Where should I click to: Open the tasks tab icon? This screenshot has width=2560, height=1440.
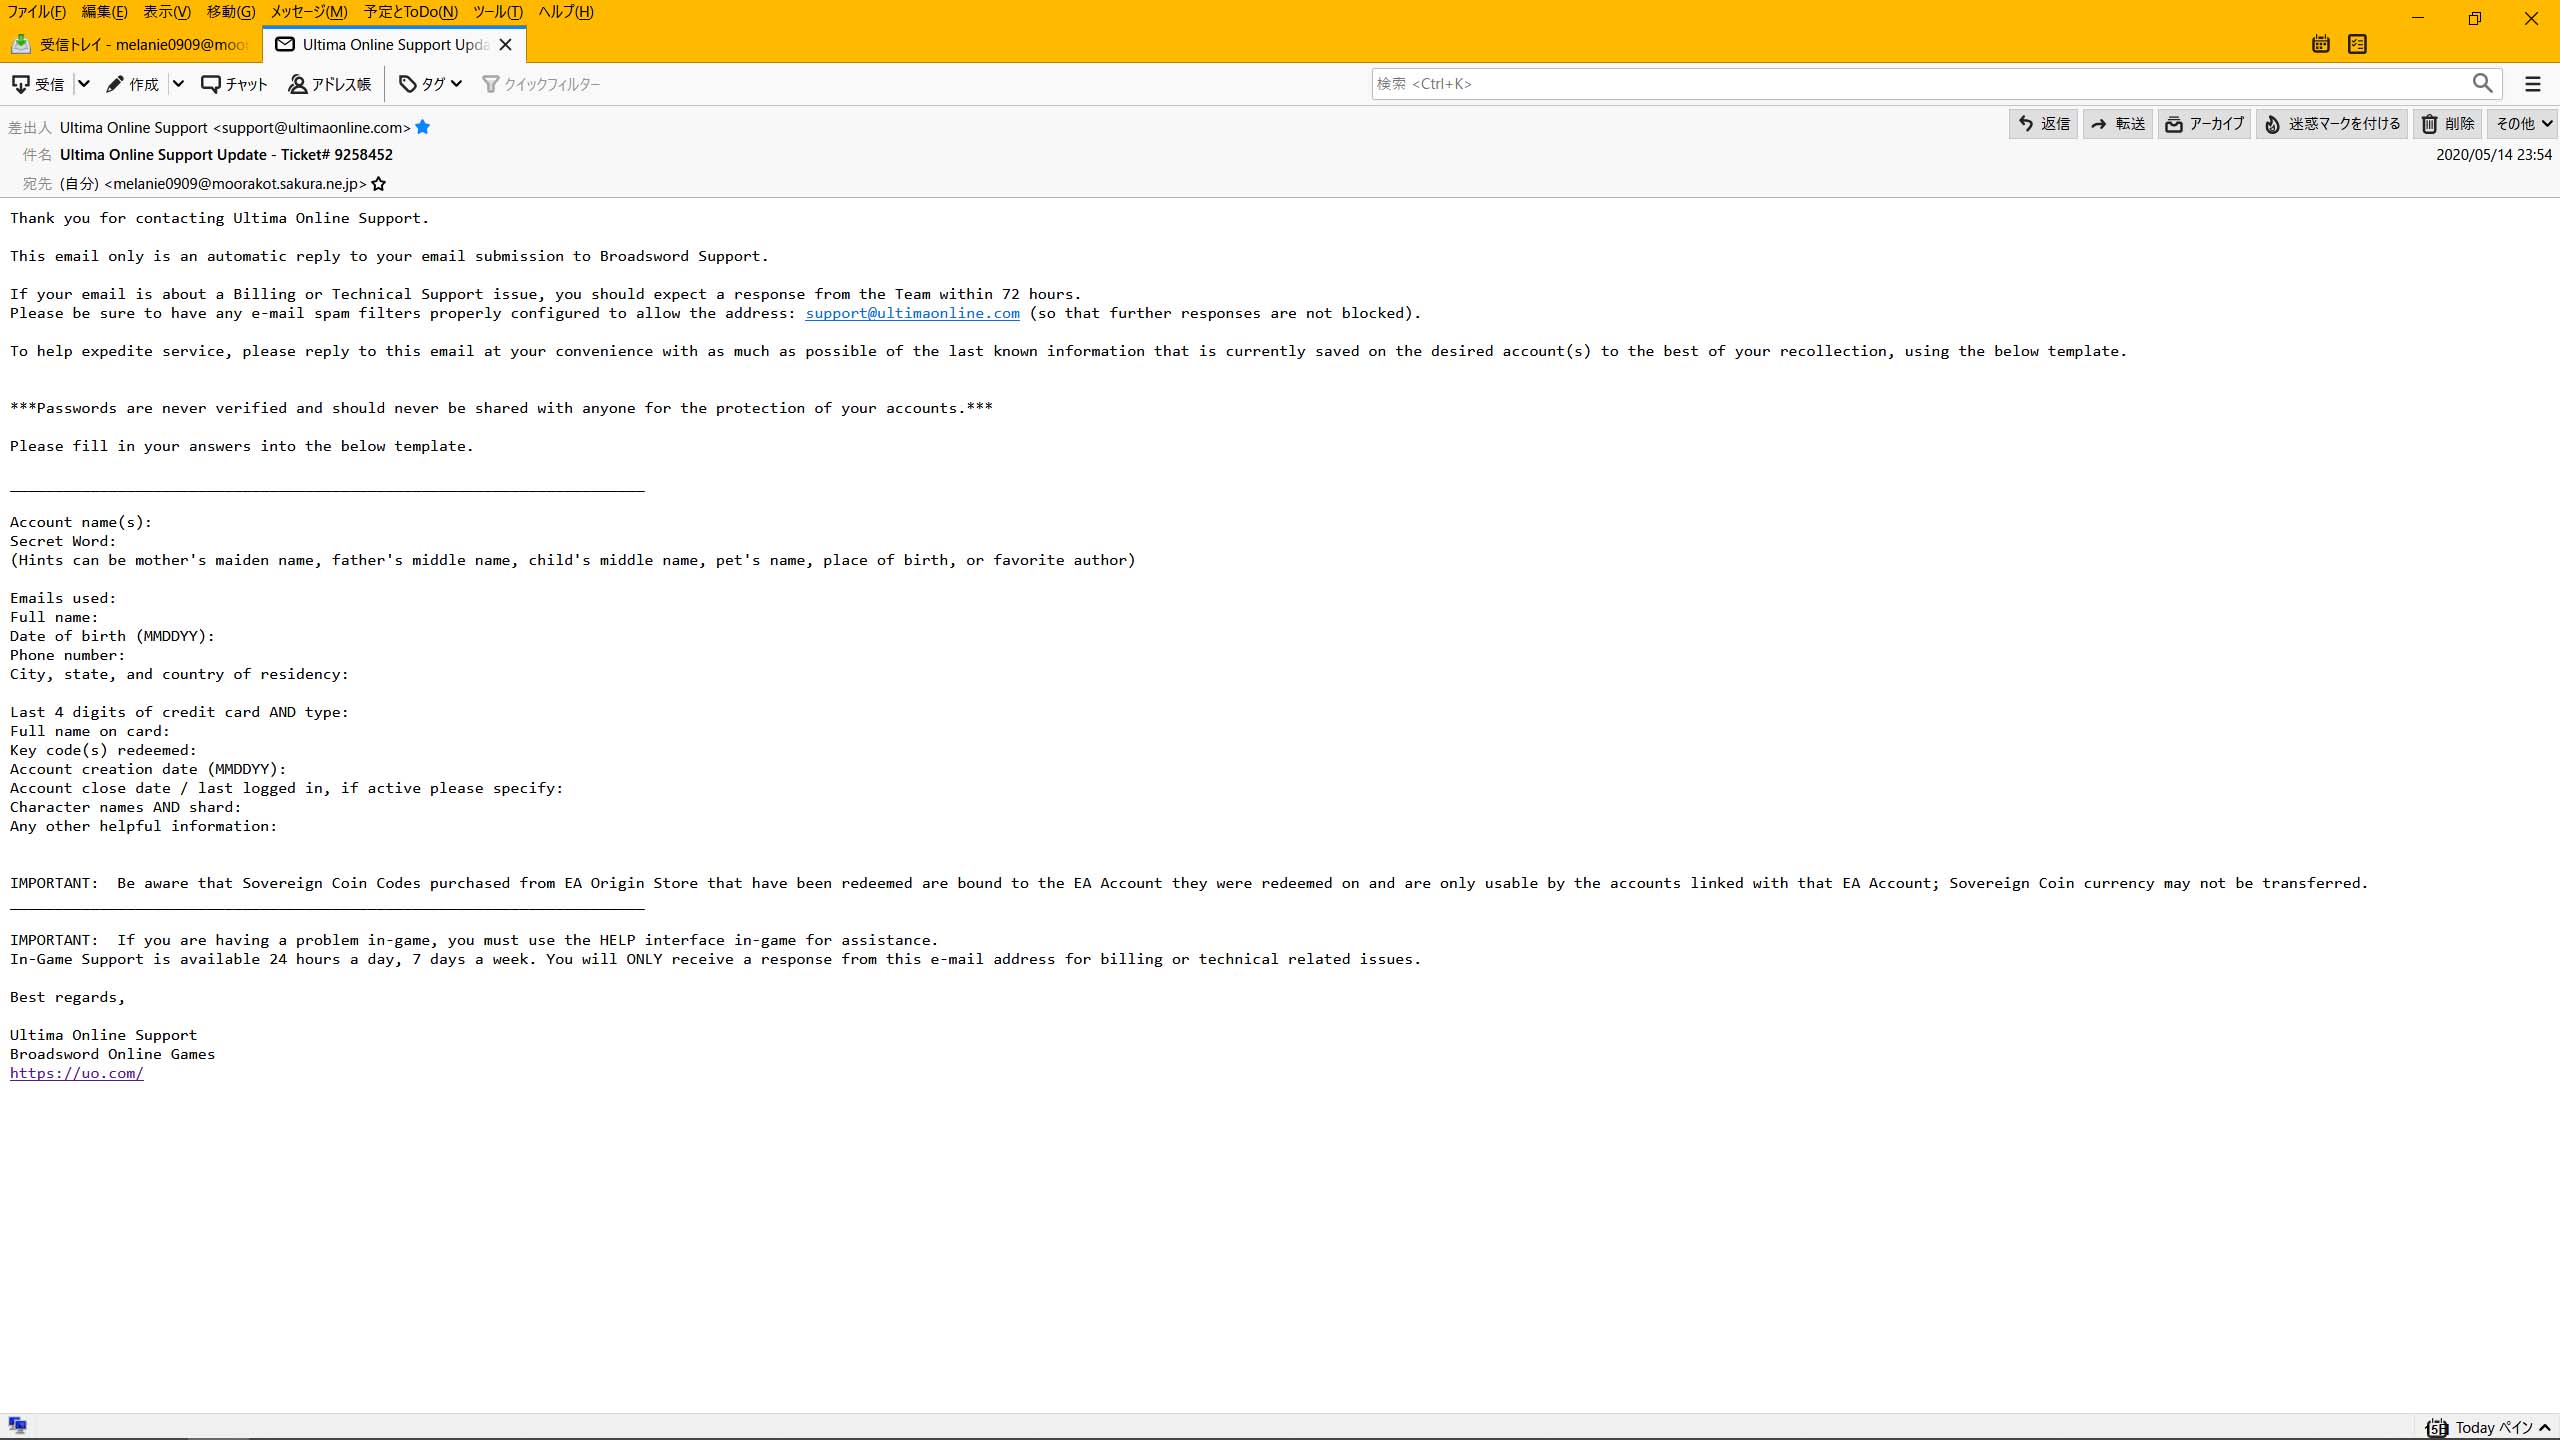coord(2357,44)
